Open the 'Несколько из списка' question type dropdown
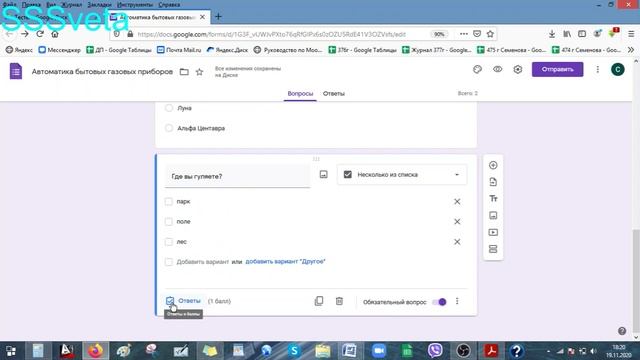Image resolution: width=640 pixels, height=360 pixels. (x=402, y=175)
